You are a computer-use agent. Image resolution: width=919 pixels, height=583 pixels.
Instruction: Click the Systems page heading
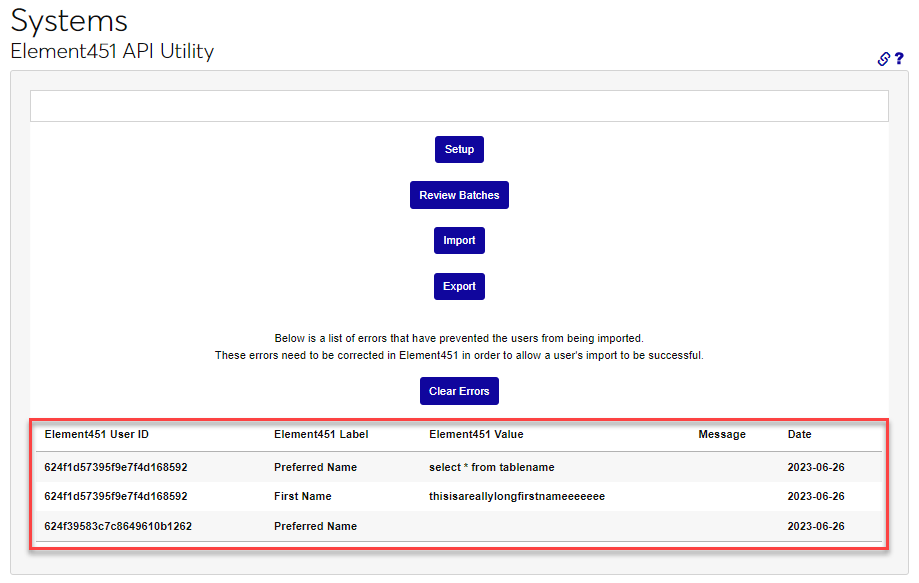point(69,21)
